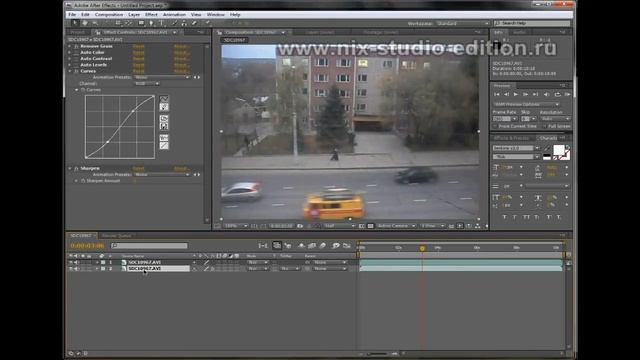Screen dimensions: 640x360
Task: Select the Clone Stamp tool
Action: pyautogui.click(x=184, y=23)
